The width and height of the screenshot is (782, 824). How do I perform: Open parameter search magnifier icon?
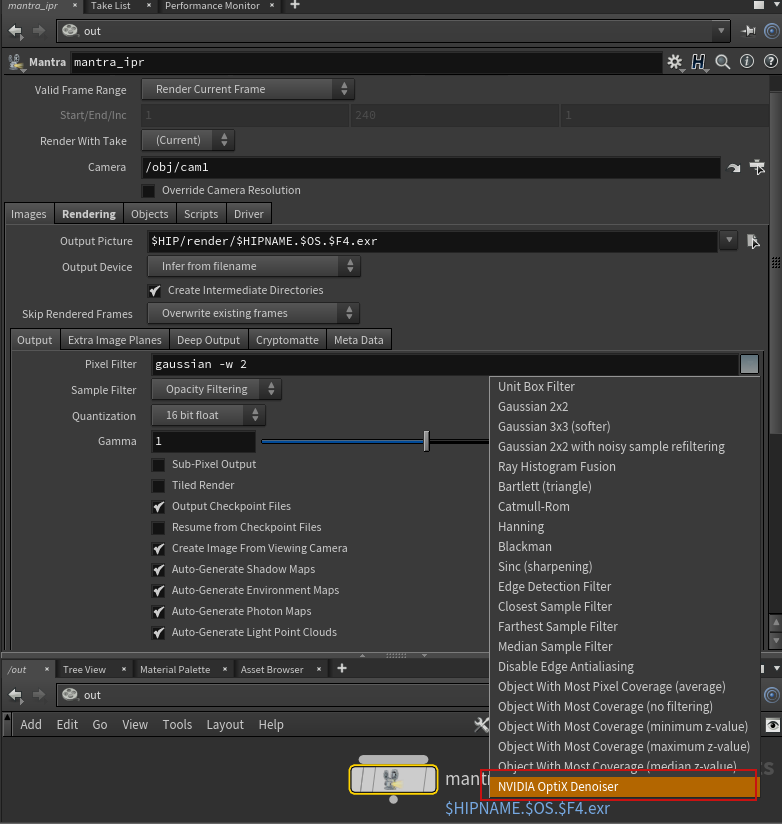click(x=723, y=62)
